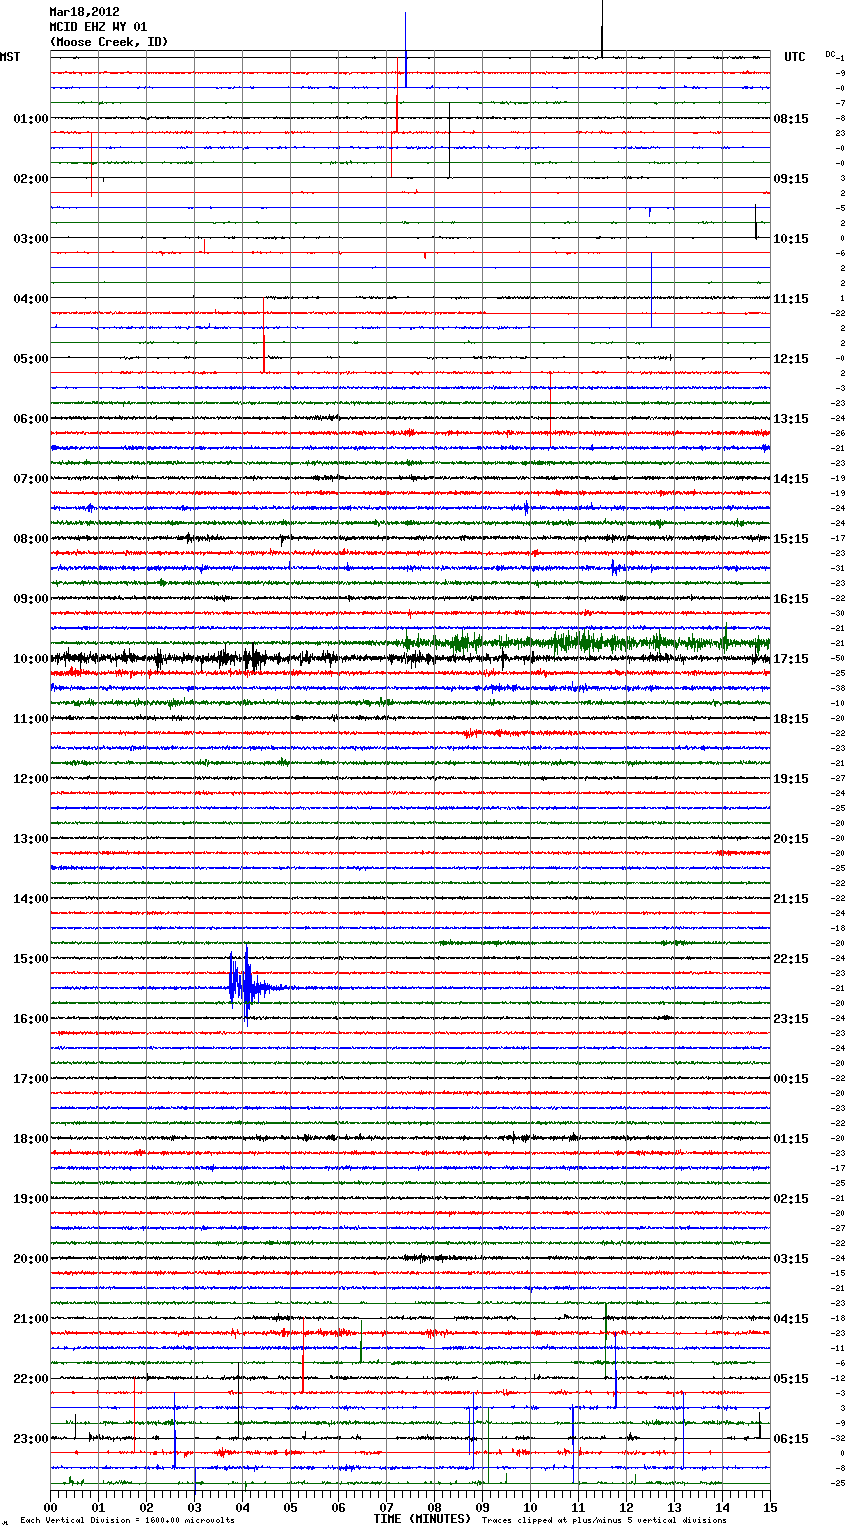Viewport: 850px width, 1534px height.
Task: Select the 12:00 MST time label
Action: 31,779
